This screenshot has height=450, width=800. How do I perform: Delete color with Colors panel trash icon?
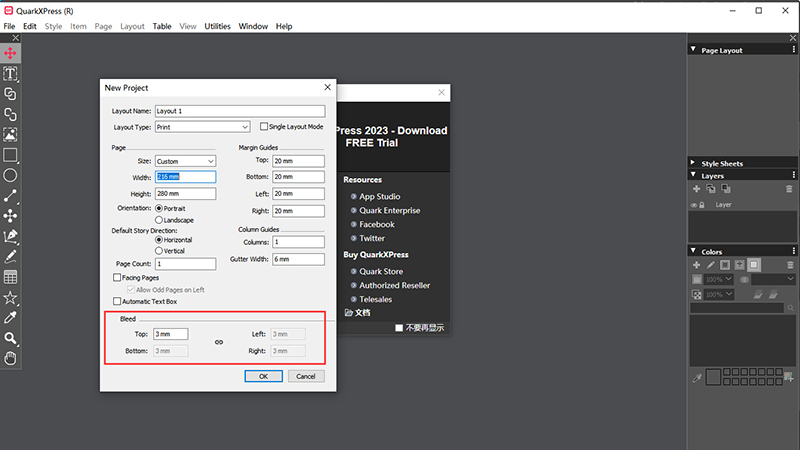click(x=790, y=265)
